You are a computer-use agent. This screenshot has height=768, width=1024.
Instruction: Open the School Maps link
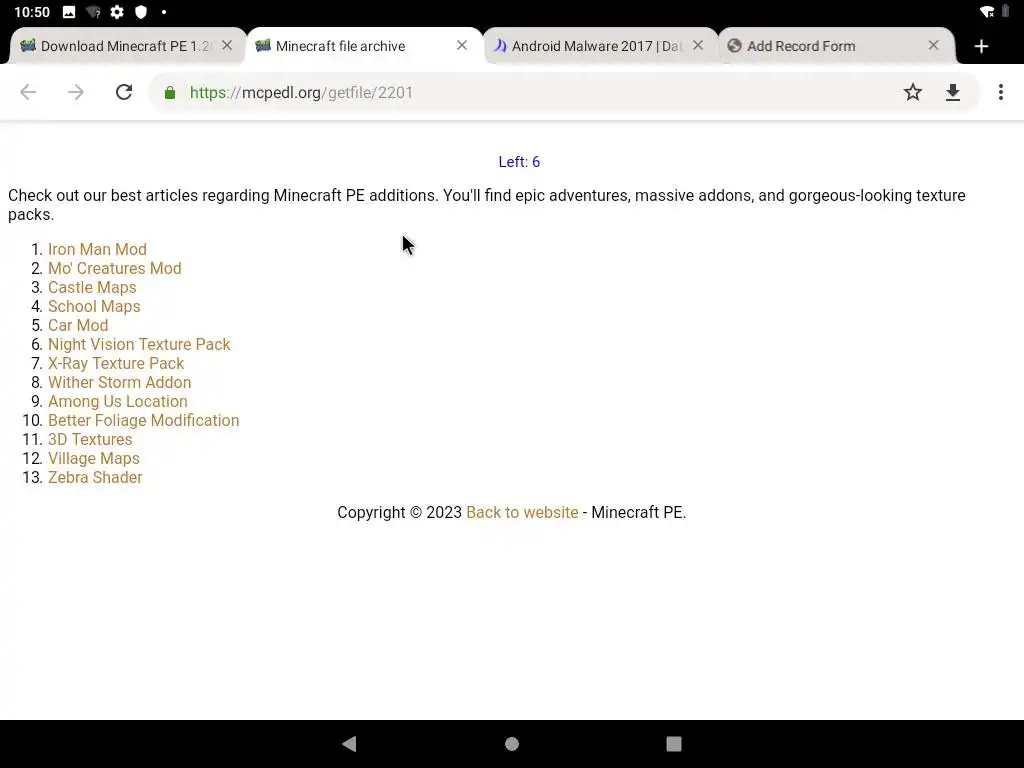[x=94, y=306]
